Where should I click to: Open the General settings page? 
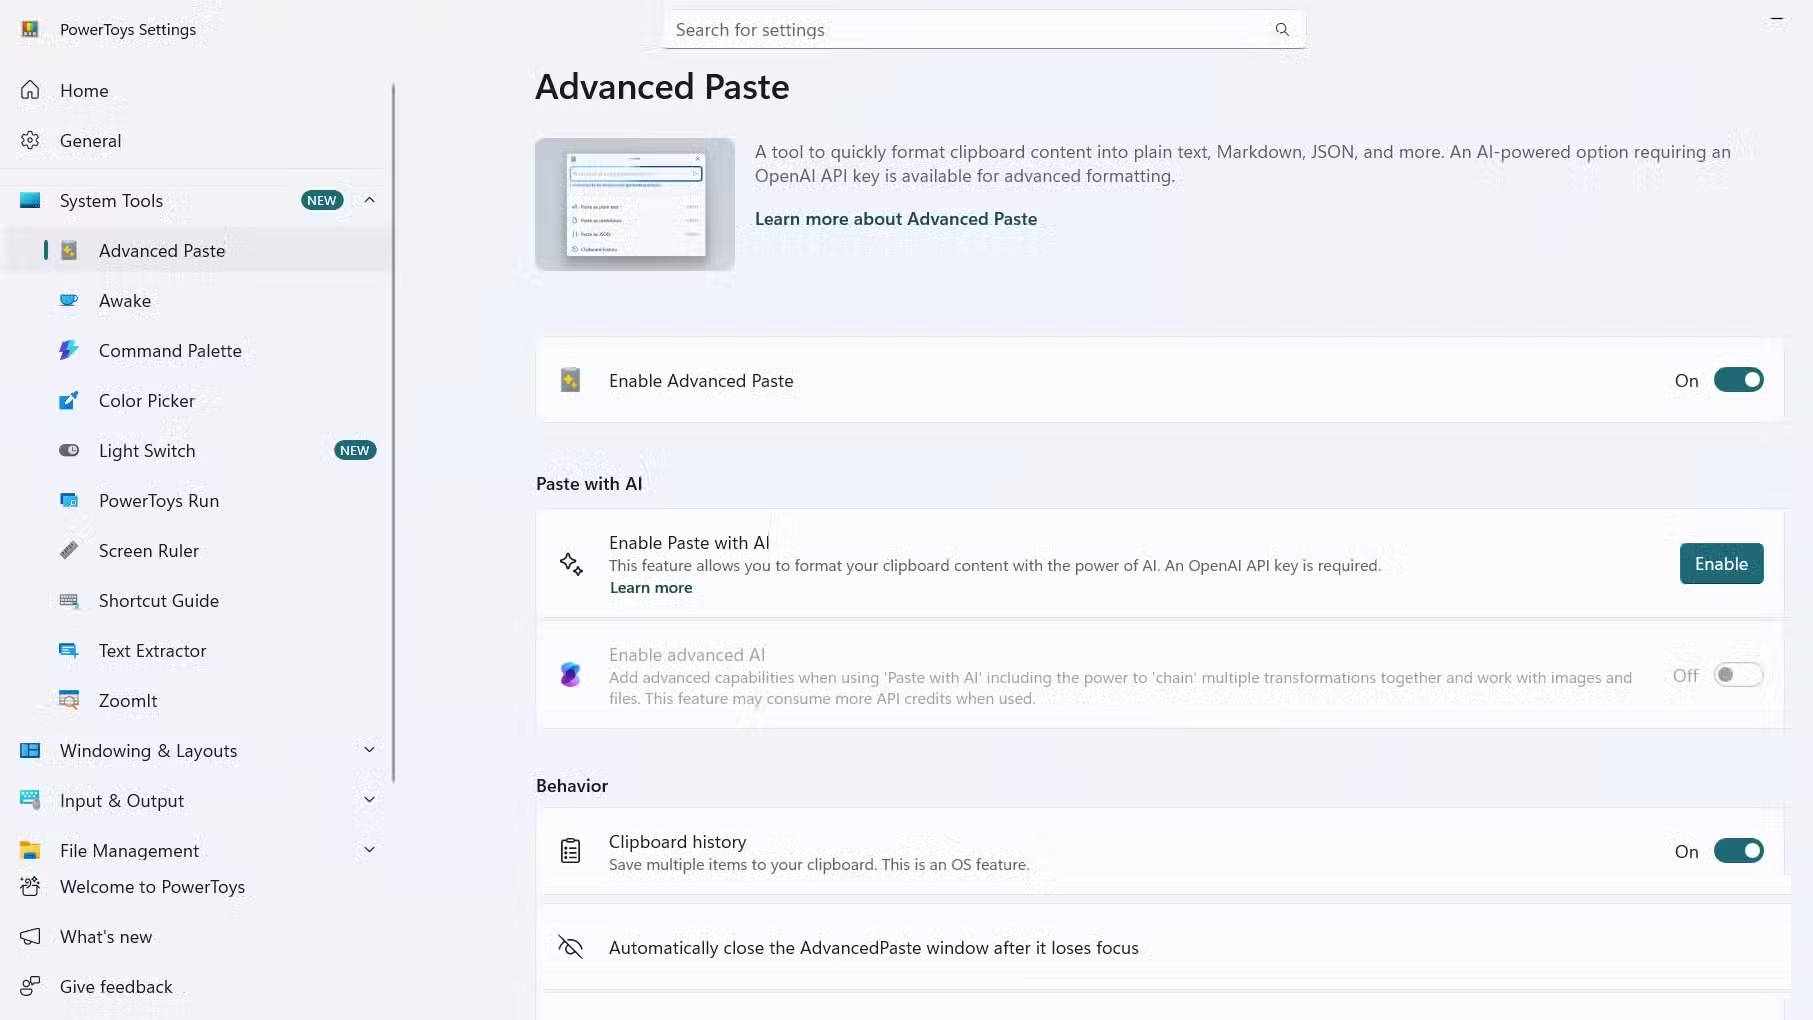pyautogui.click(x=196, y=140)
